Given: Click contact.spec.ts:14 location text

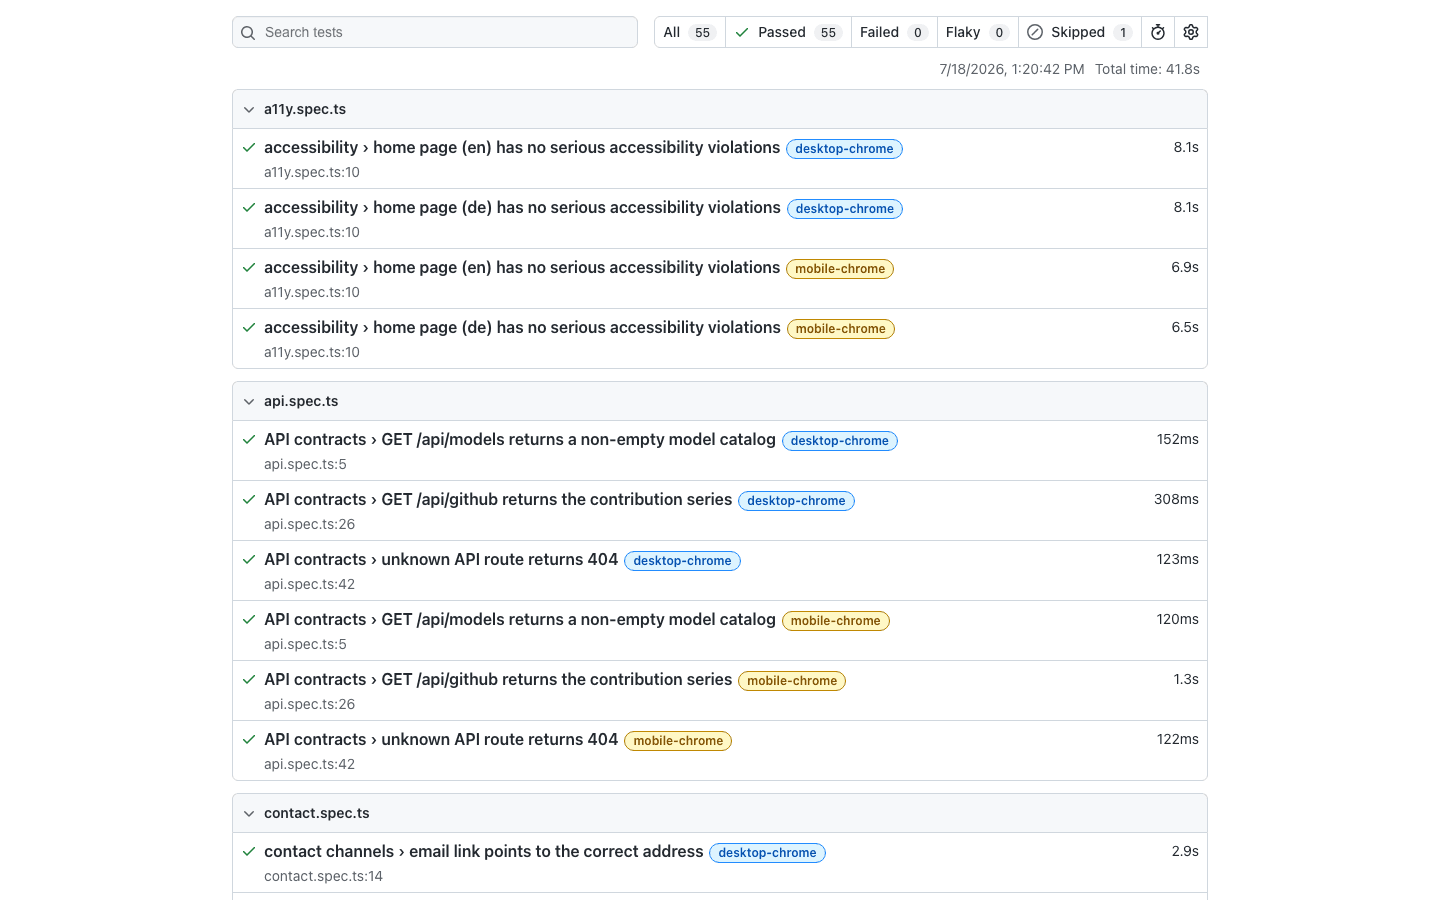Looking at the screenshot, I should (323, 876).
